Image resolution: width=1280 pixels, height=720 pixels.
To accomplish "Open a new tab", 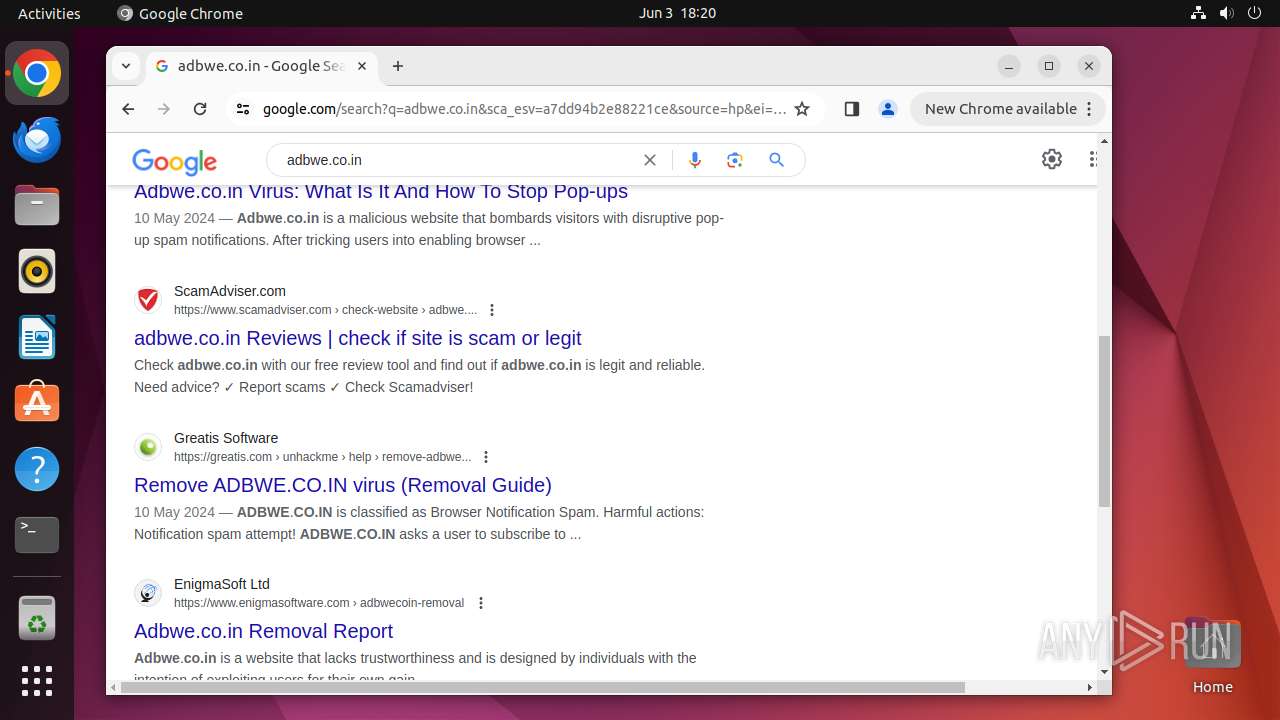I will 398,66.
